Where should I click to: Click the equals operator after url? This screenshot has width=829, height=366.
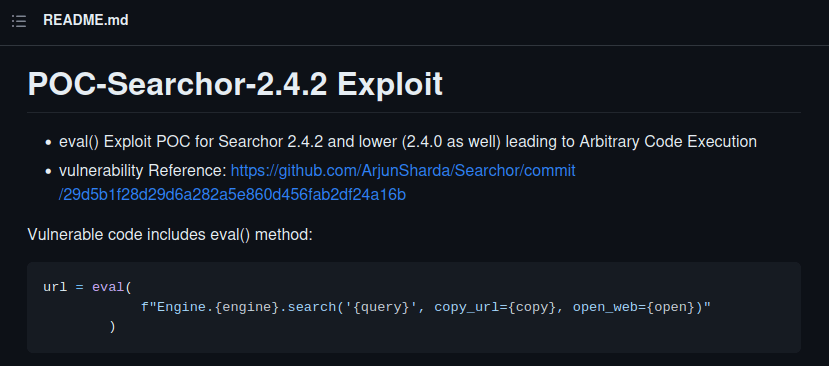pyautogui.click(x=79, y=287)
